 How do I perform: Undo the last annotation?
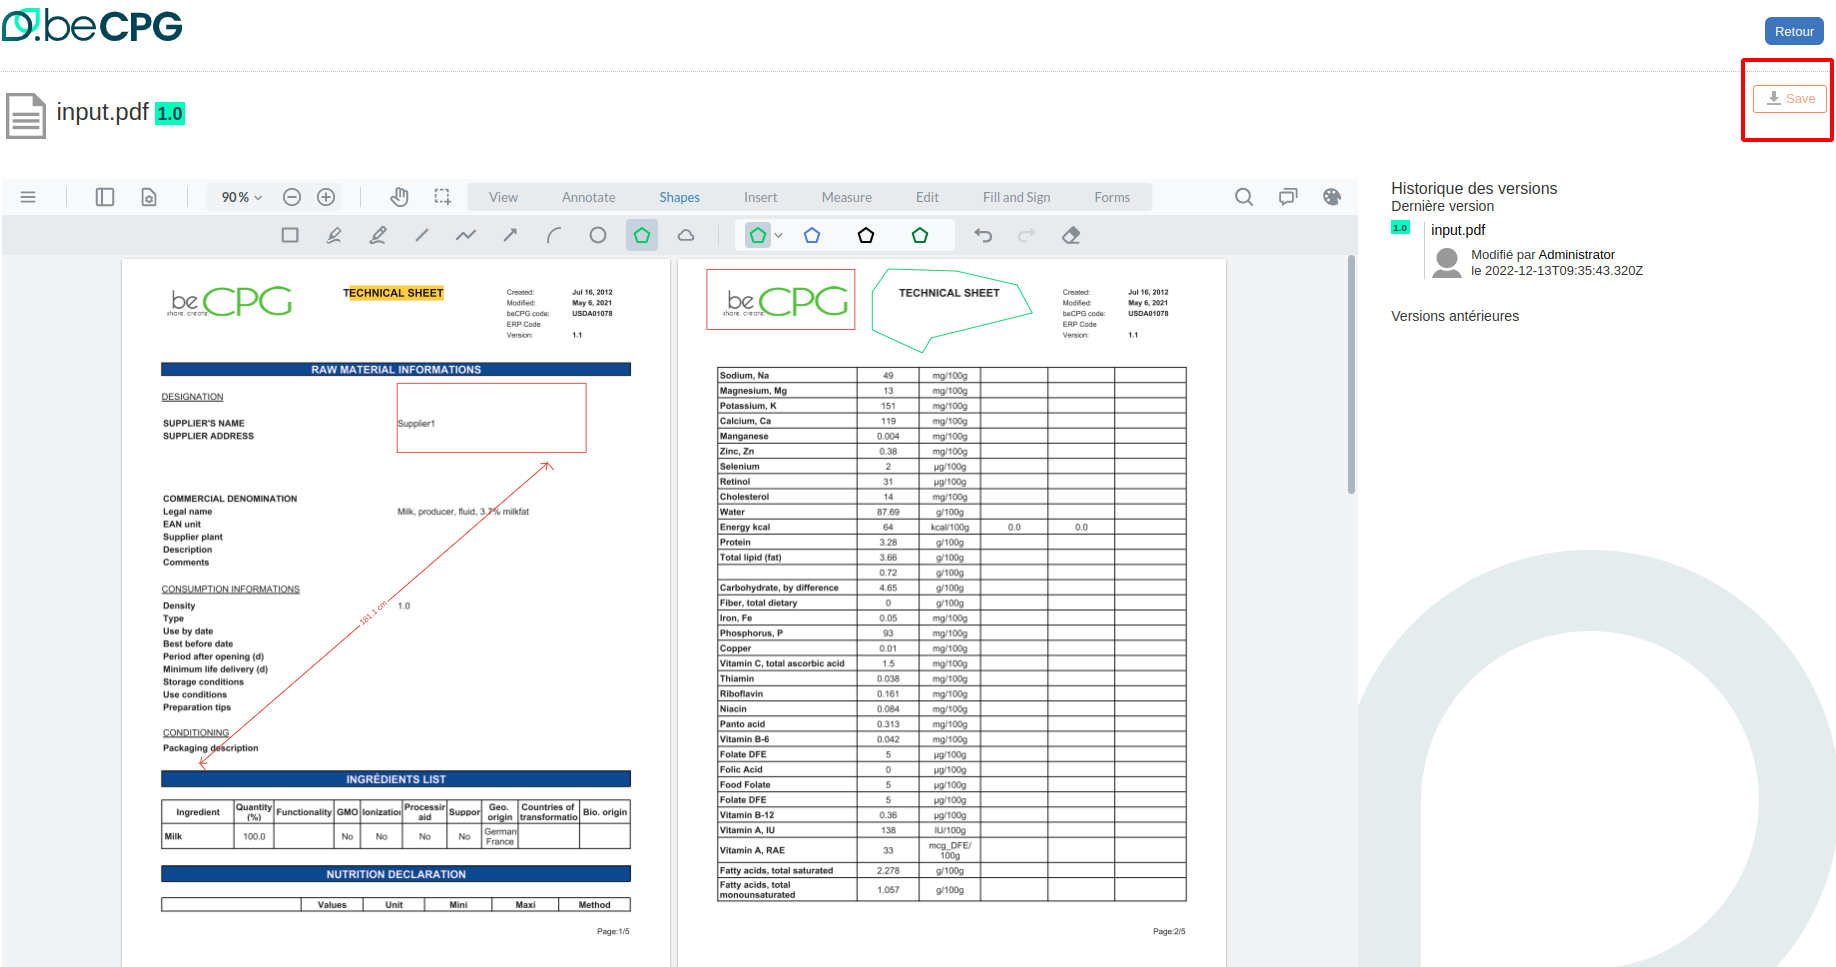[x=983, y=235]
